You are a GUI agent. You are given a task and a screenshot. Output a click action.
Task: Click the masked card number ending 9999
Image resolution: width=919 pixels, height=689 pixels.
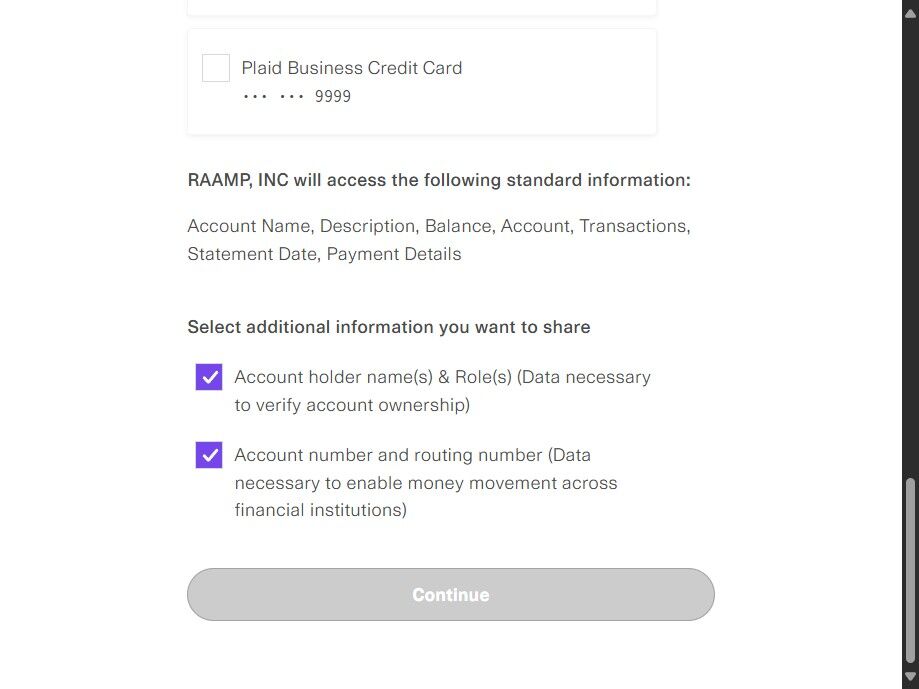point(297,97)
